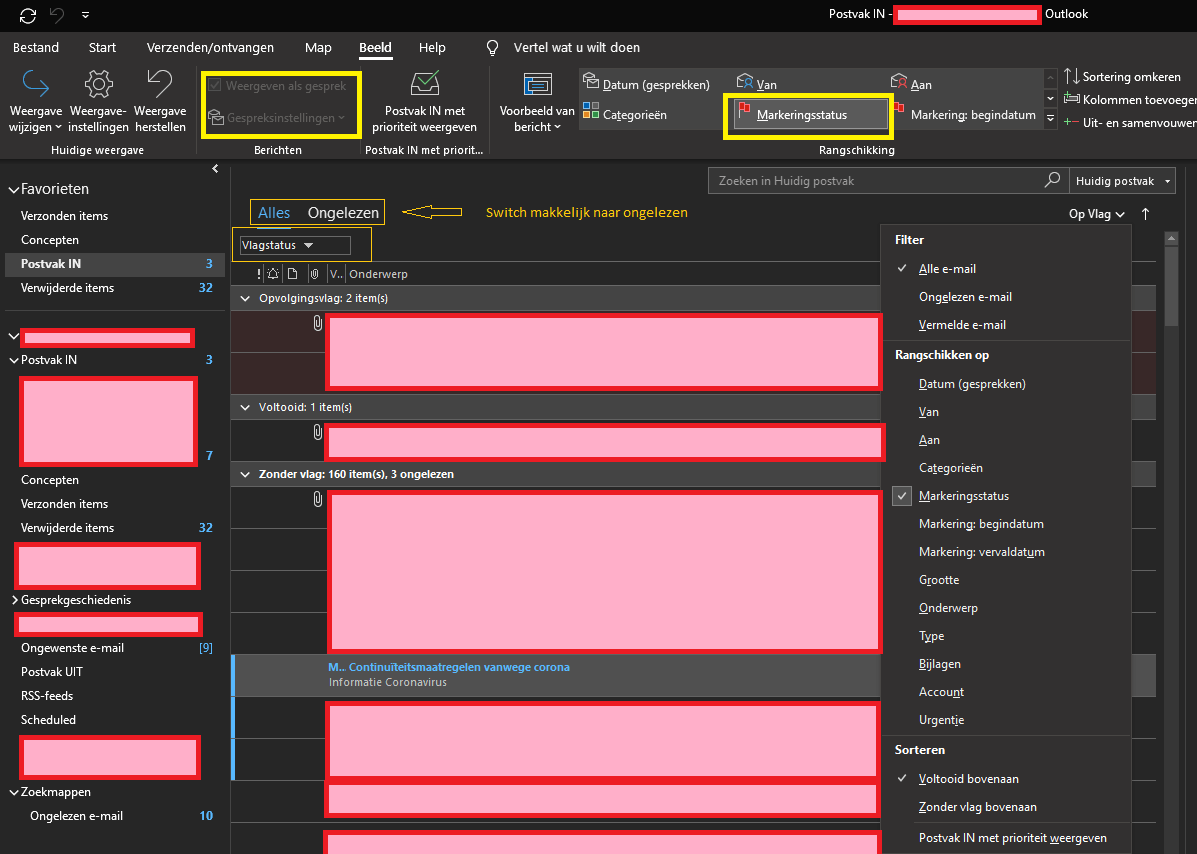The height and width of the screenshot is (854, 1197).
Task: Click the search magnifier icon
Action: (x=1051, y=181)
